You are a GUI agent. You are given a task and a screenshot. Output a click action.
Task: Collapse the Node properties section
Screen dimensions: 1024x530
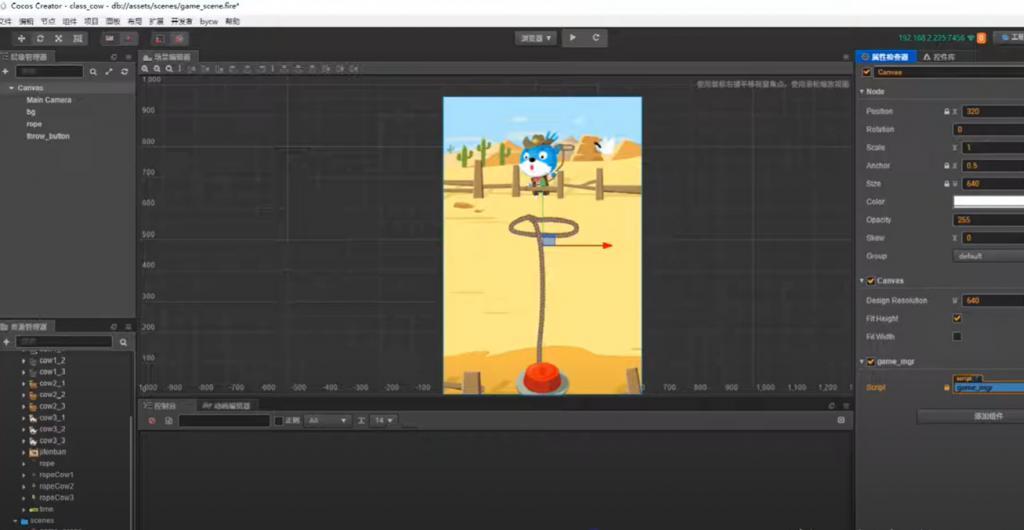coord(862,92)
